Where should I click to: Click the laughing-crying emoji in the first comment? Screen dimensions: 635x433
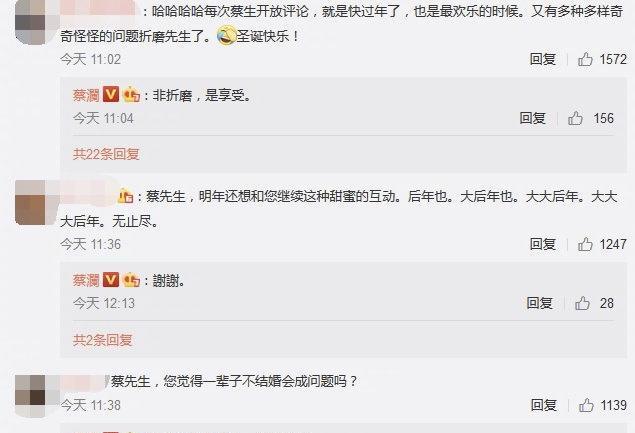226,35
